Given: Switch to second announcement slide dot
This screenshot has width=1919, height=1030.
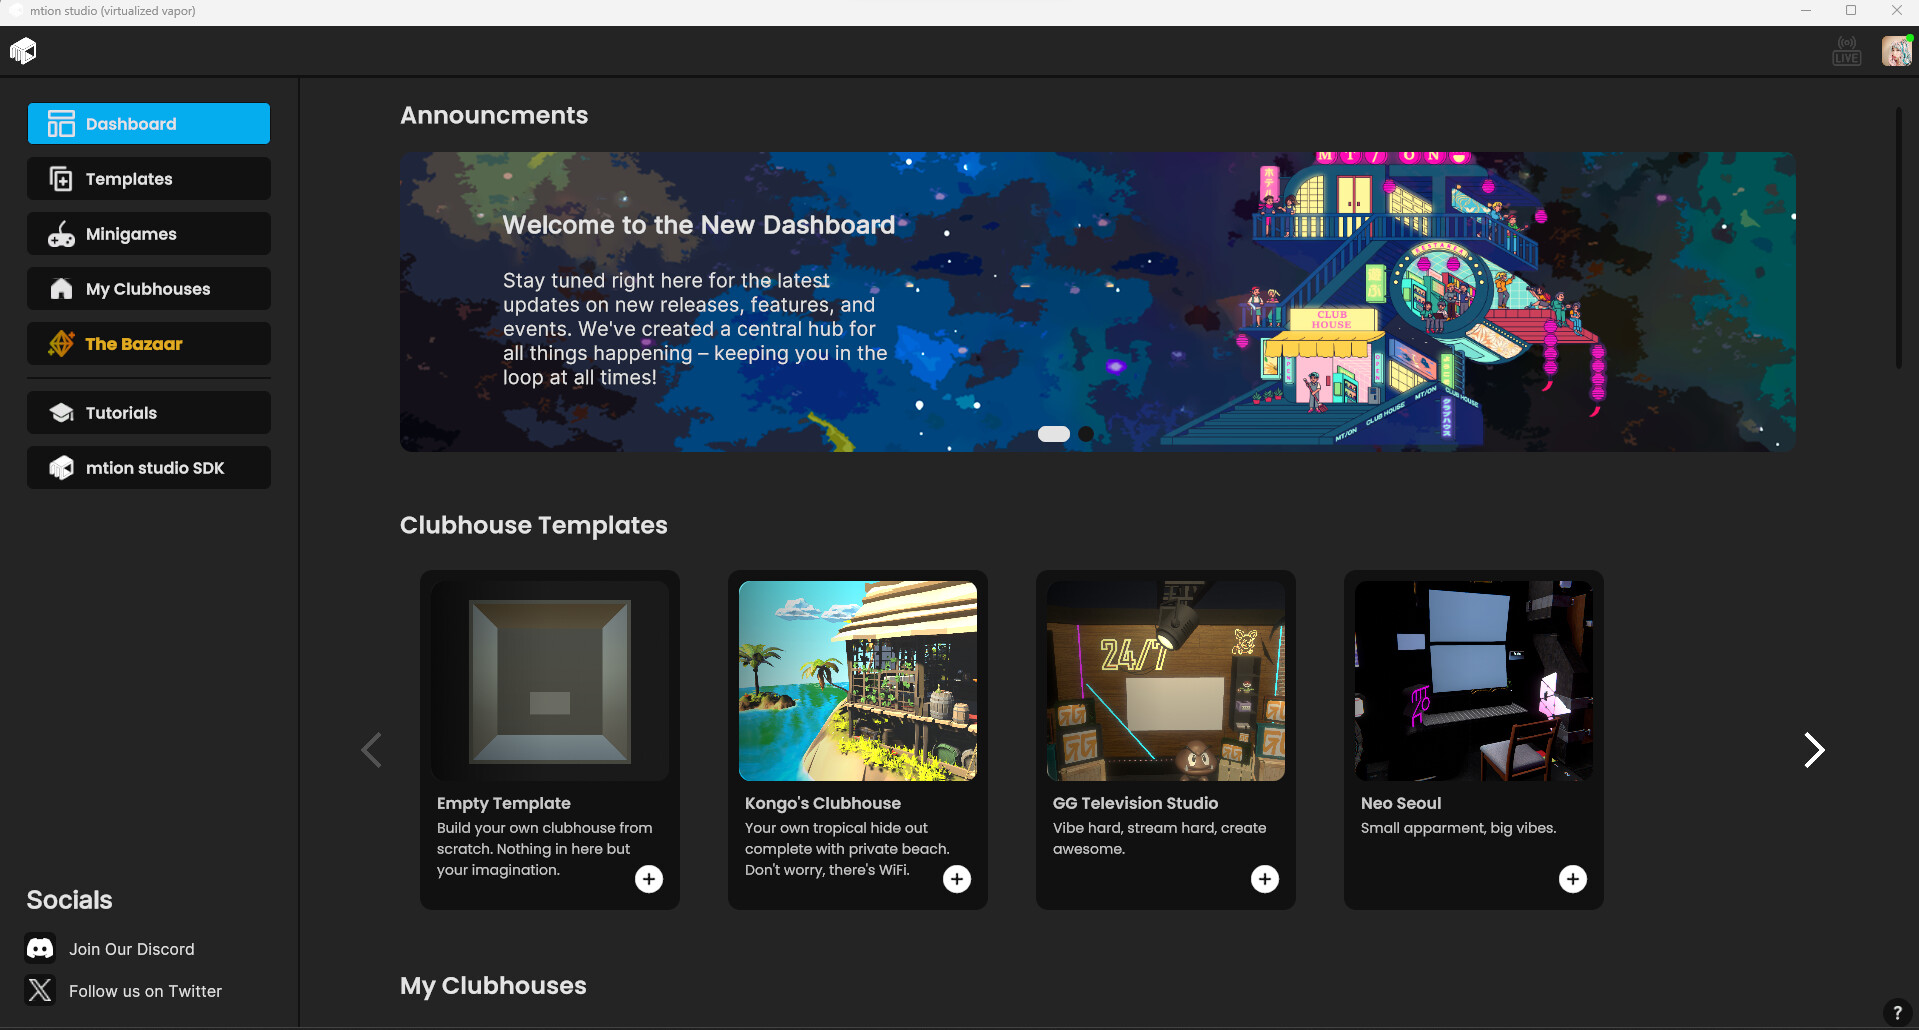Looking at the screenshot, I should [x=1086, y=434].
